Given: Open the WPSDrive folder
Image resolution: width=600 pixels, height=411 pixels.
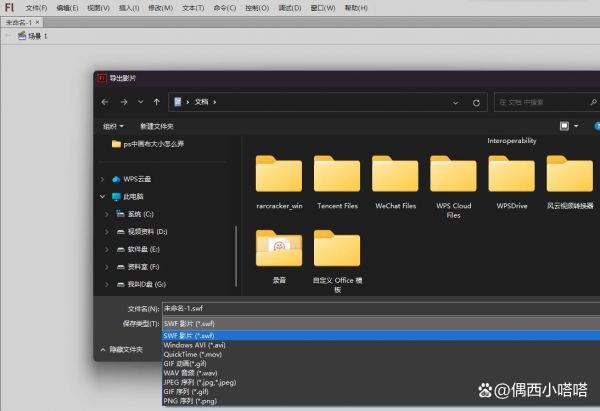Looking at the screenshot, I should click(511, 180).
